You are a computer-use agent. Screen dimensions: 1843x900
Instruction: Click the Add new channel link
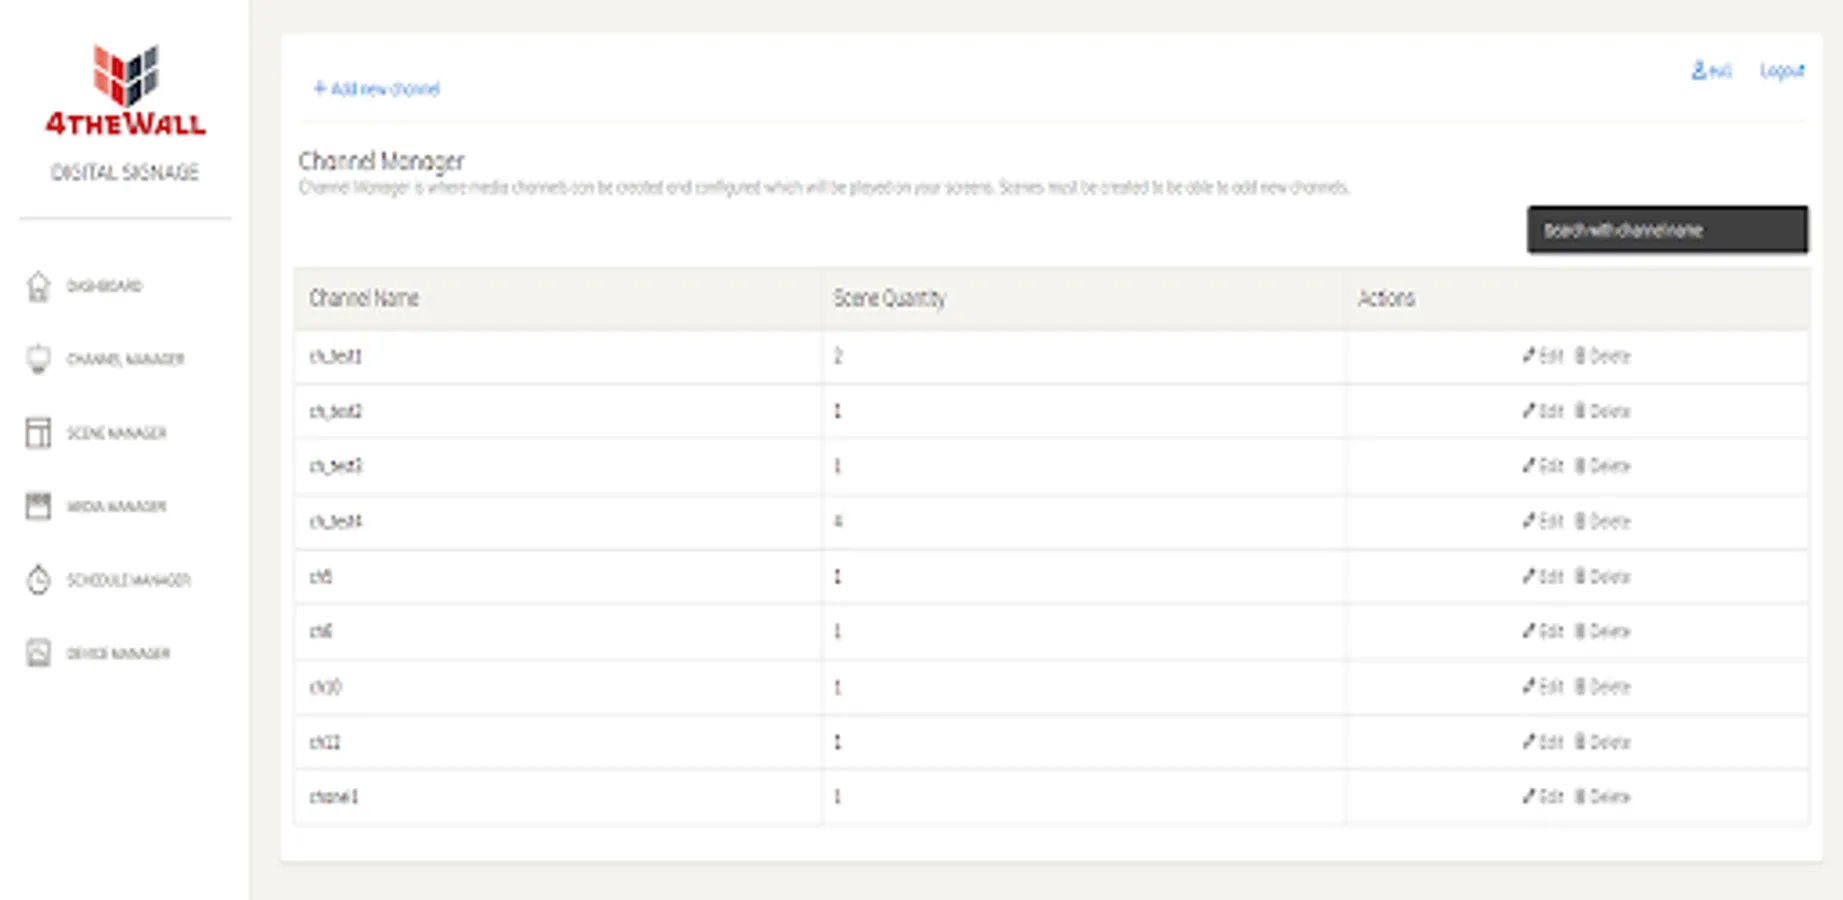pos(376,89)
